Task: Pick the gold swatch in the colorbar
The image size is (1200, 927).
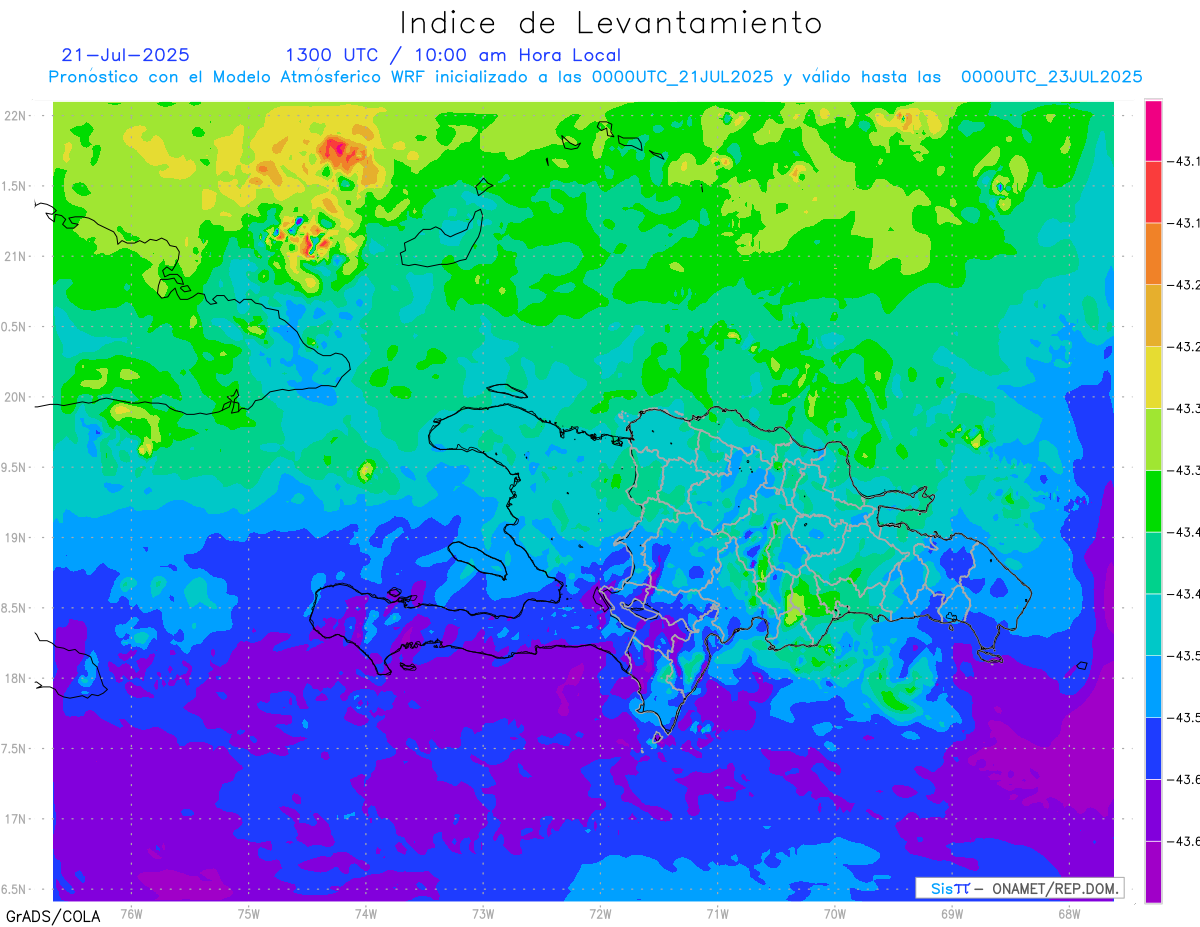Action: click(1153, 316)
